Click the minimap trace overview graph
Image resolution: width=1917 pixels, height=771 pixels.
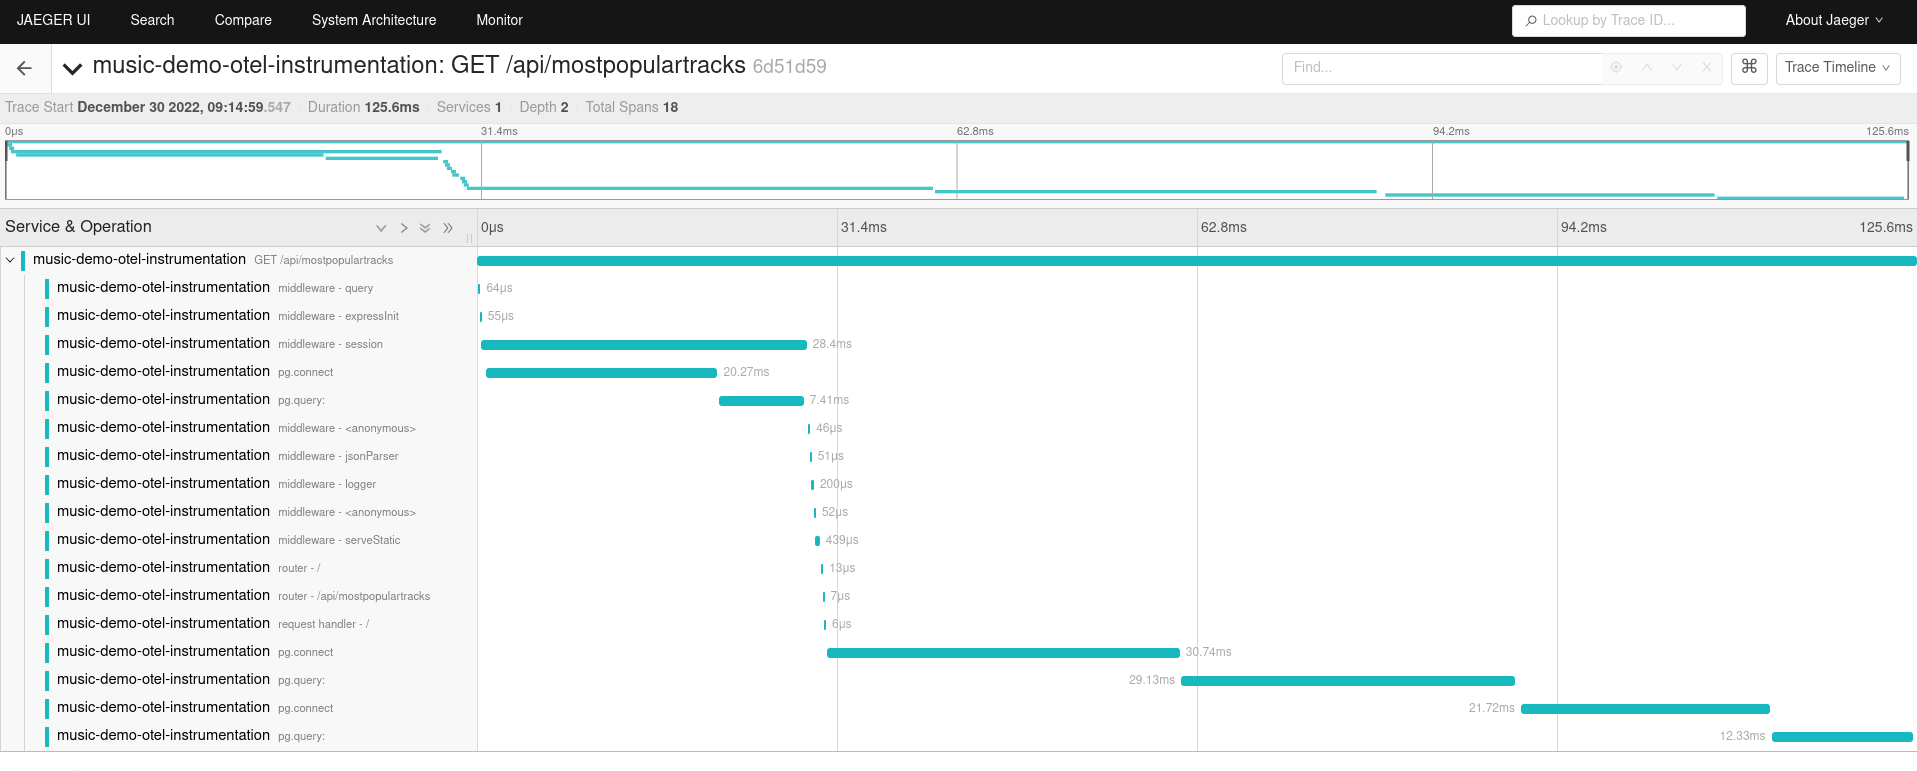tap(957, 170)
